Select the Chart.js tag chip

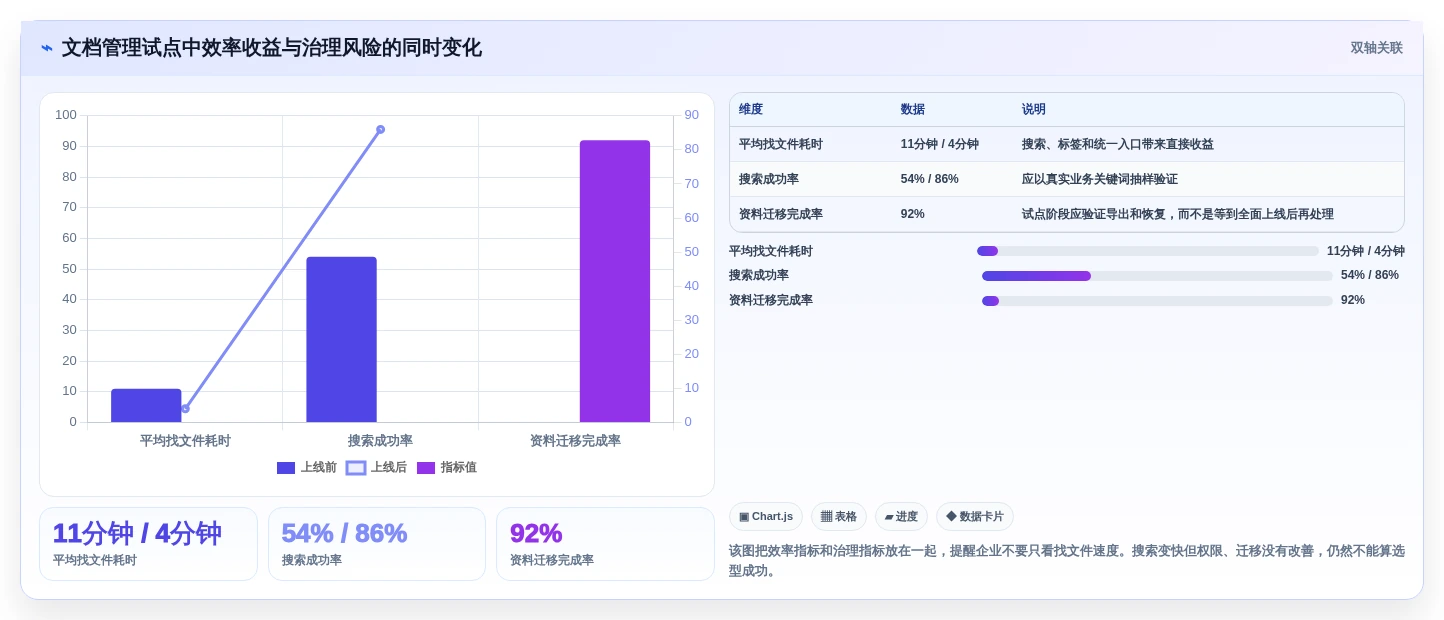(x=766, y=517)
